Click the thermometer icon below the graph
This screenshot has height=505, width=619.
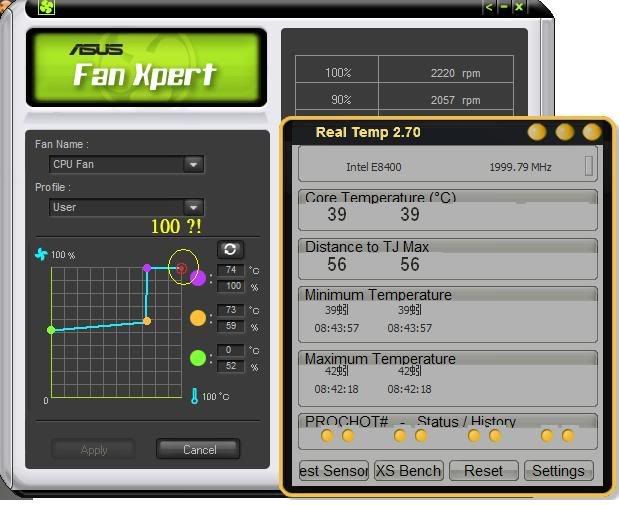pos(195,396)
